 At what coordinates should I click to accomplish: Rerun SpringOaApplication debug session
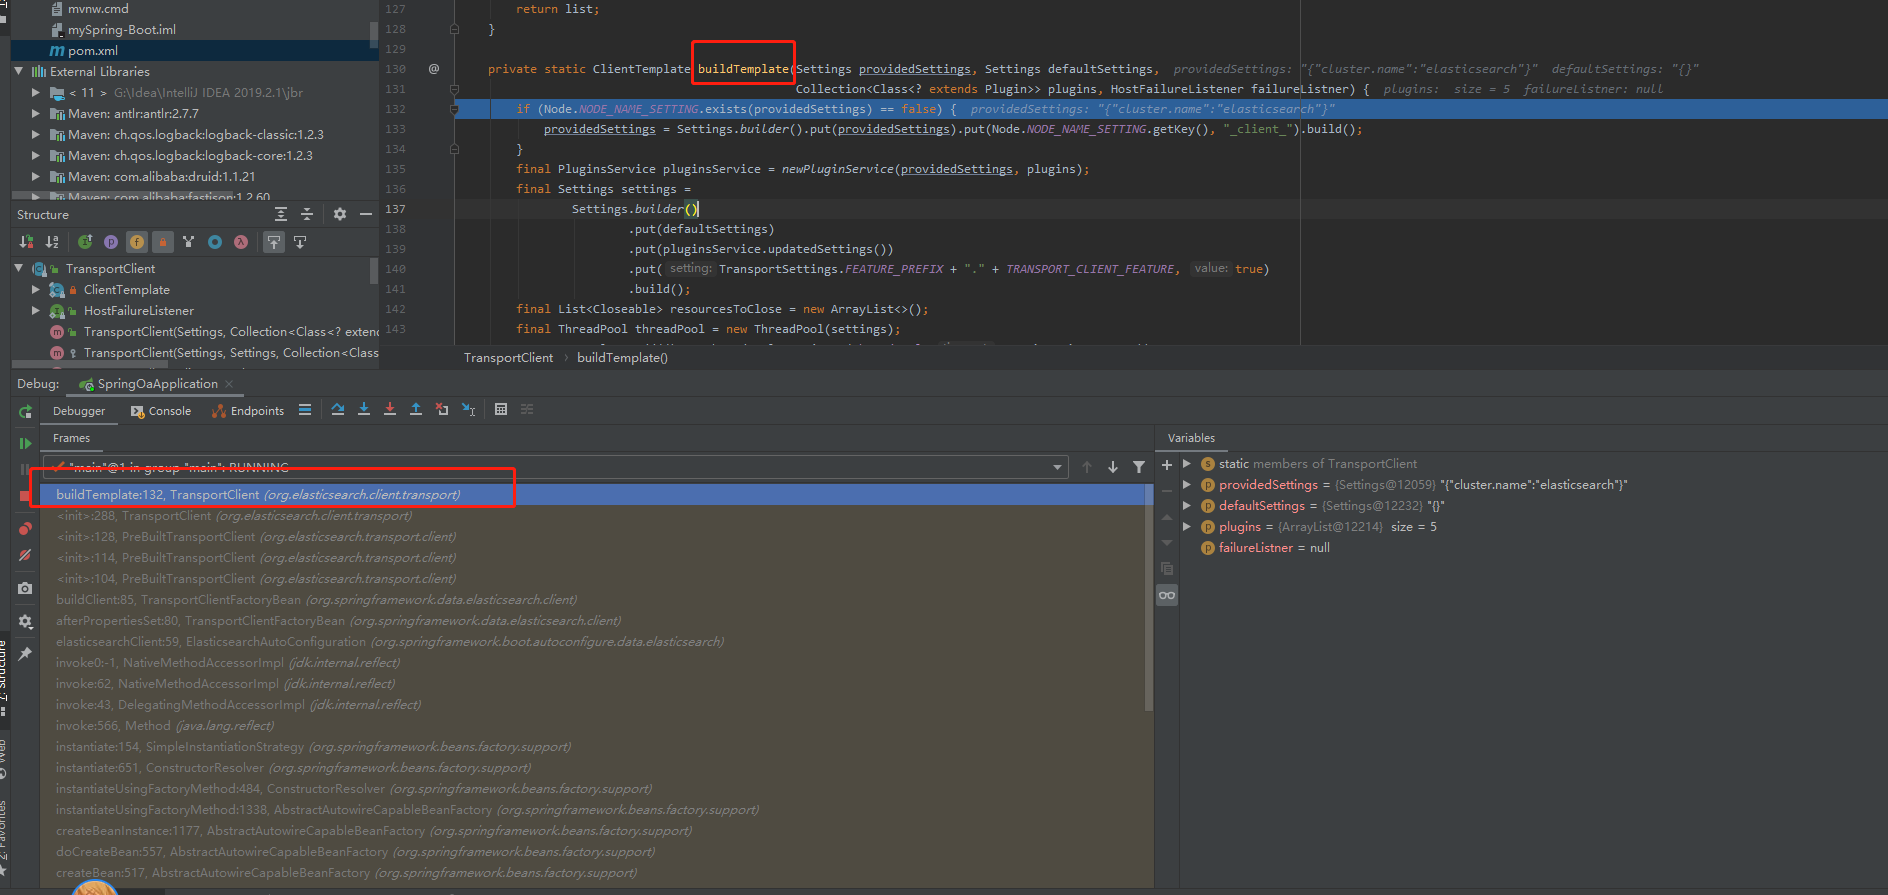(x=25, y=412)
